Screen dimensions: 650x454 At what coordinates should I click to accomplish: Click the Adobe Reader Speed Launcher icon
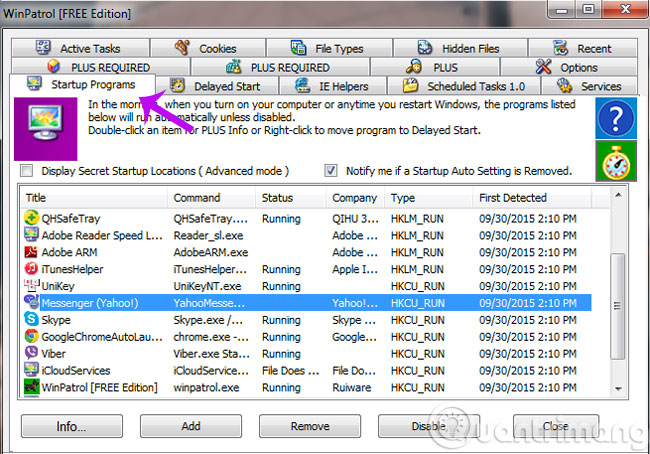(x=32, y=235)
